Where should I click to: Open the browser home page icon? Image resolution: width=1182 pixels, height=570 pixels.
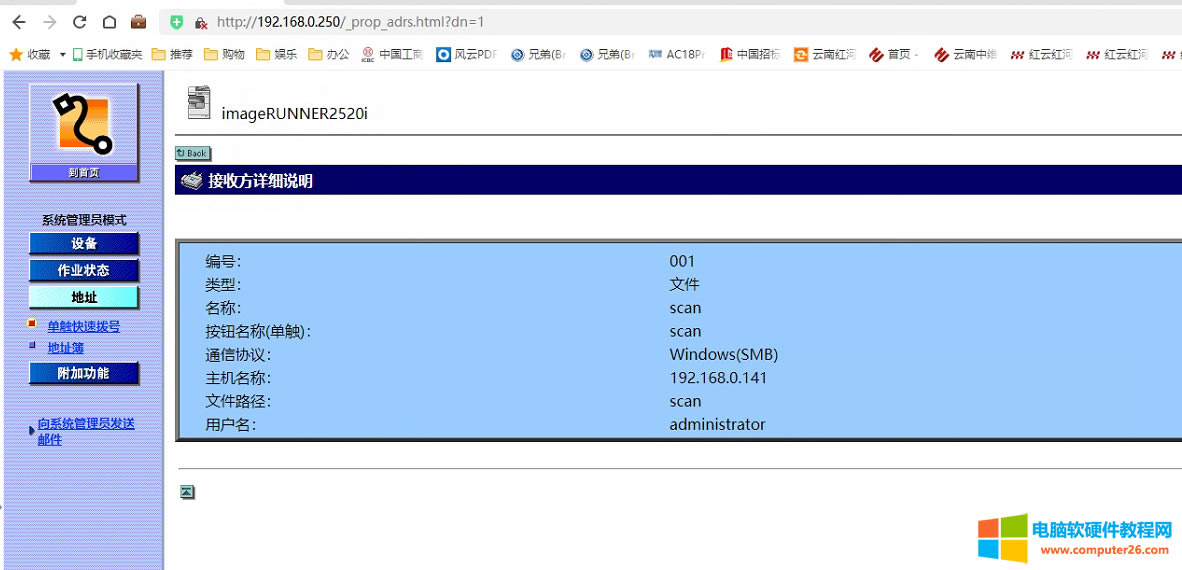click(109, 22)
